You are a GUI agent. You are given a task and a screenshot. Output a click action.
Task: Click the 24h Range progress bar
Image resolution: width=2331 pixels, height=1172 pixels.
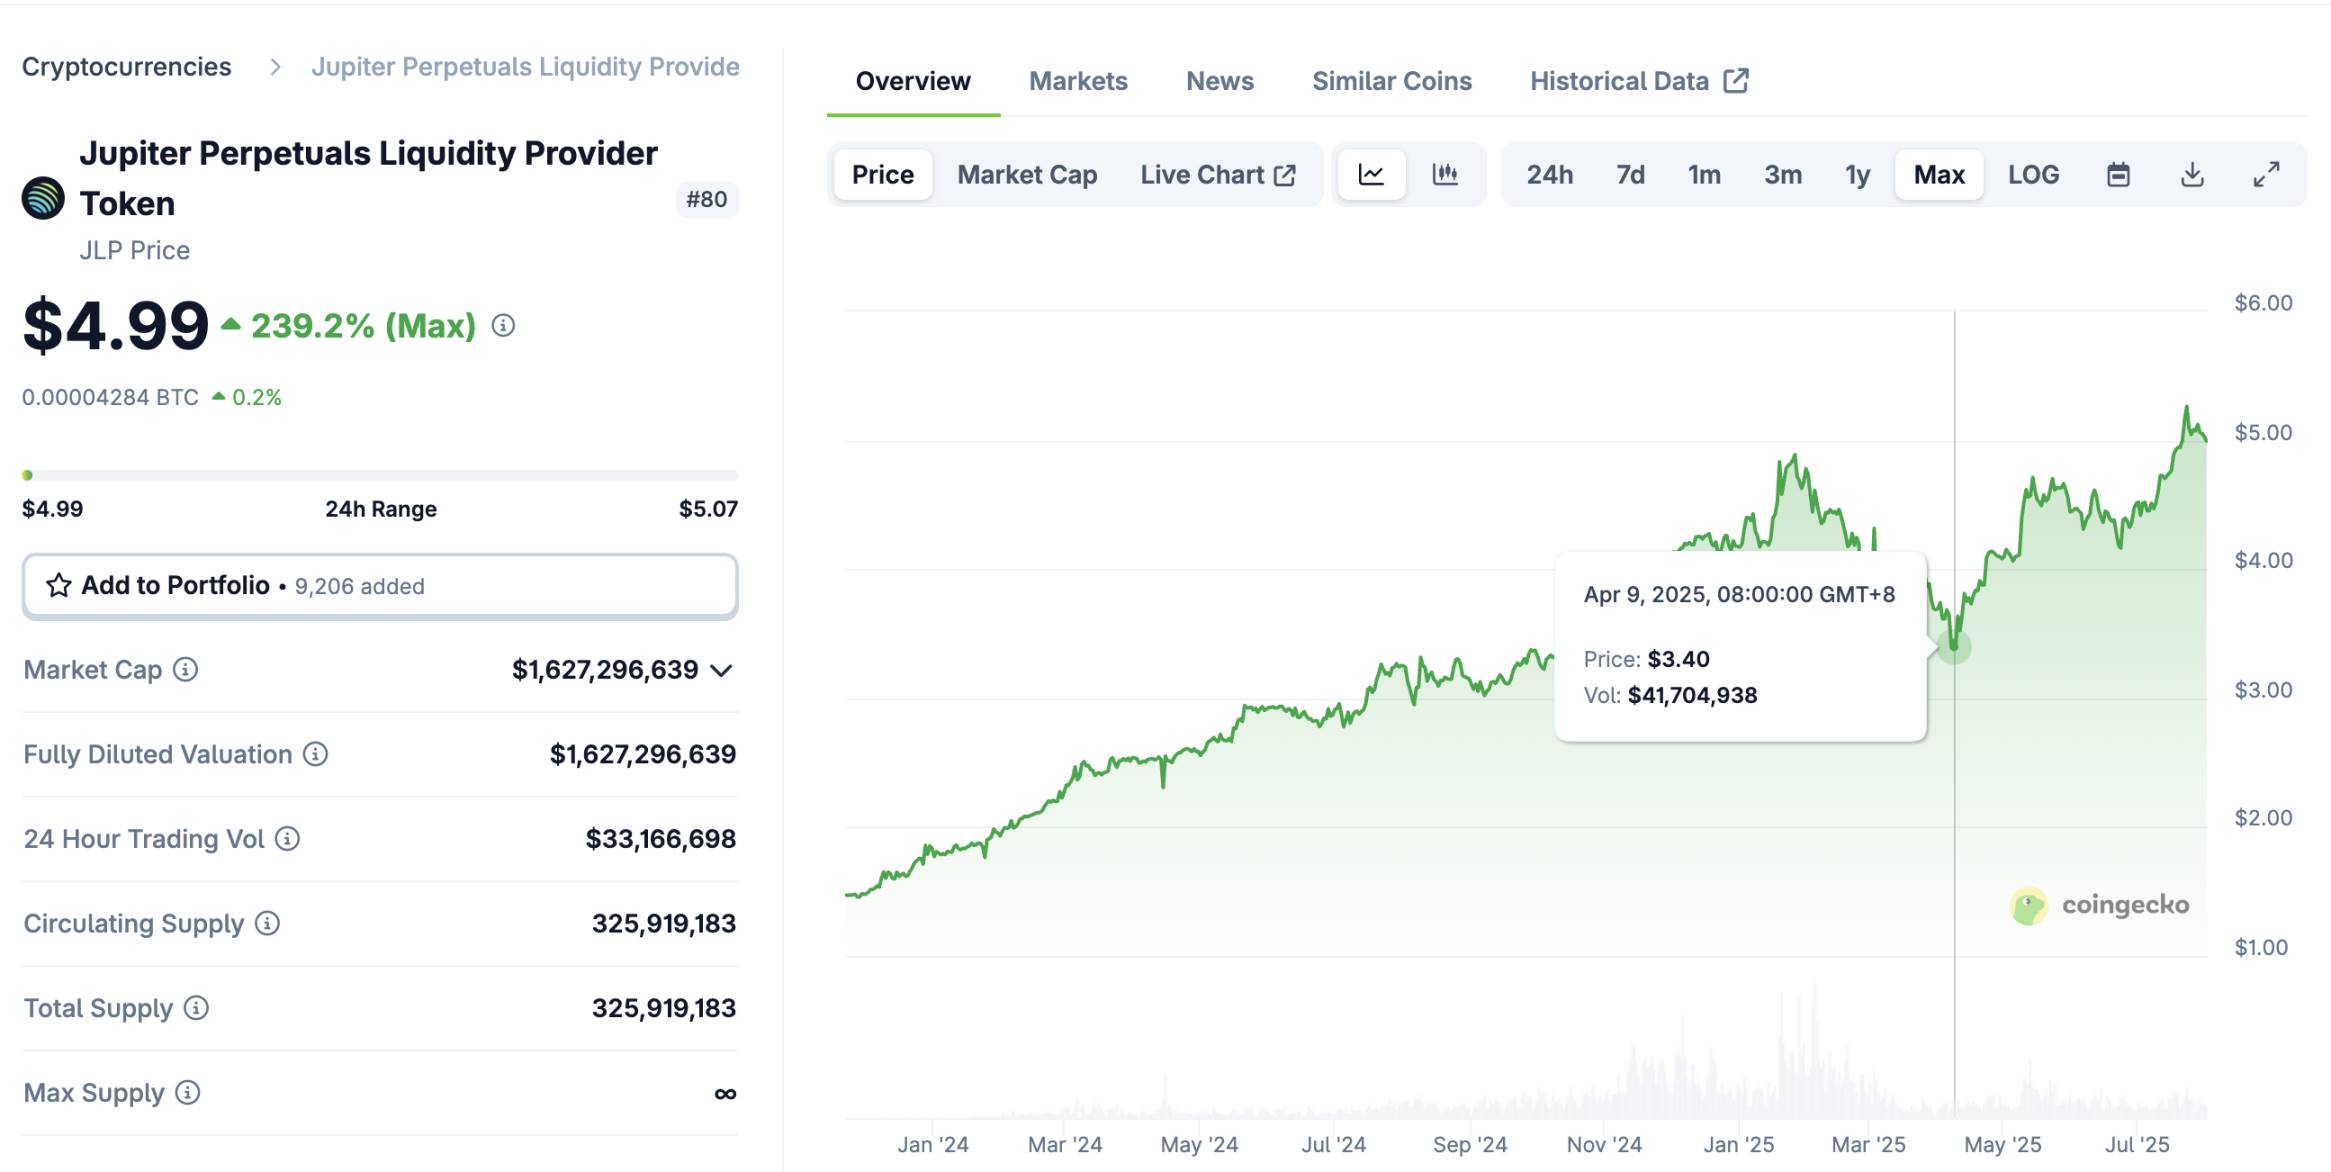pos(380,475)
